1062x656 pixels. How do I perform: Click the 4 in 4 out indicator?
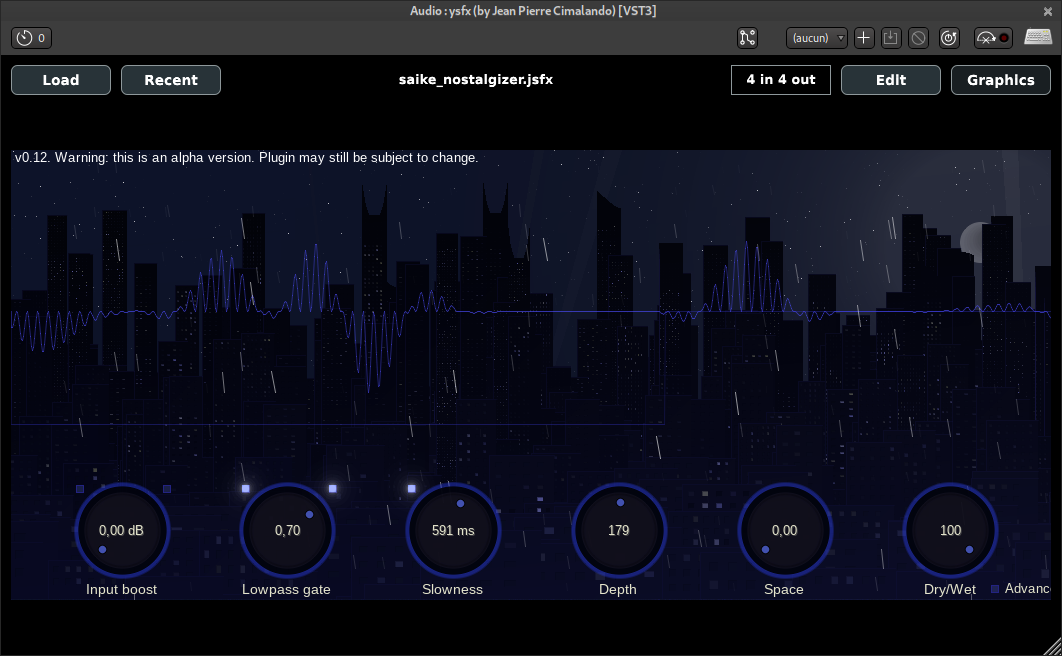[x=781, y=80]
